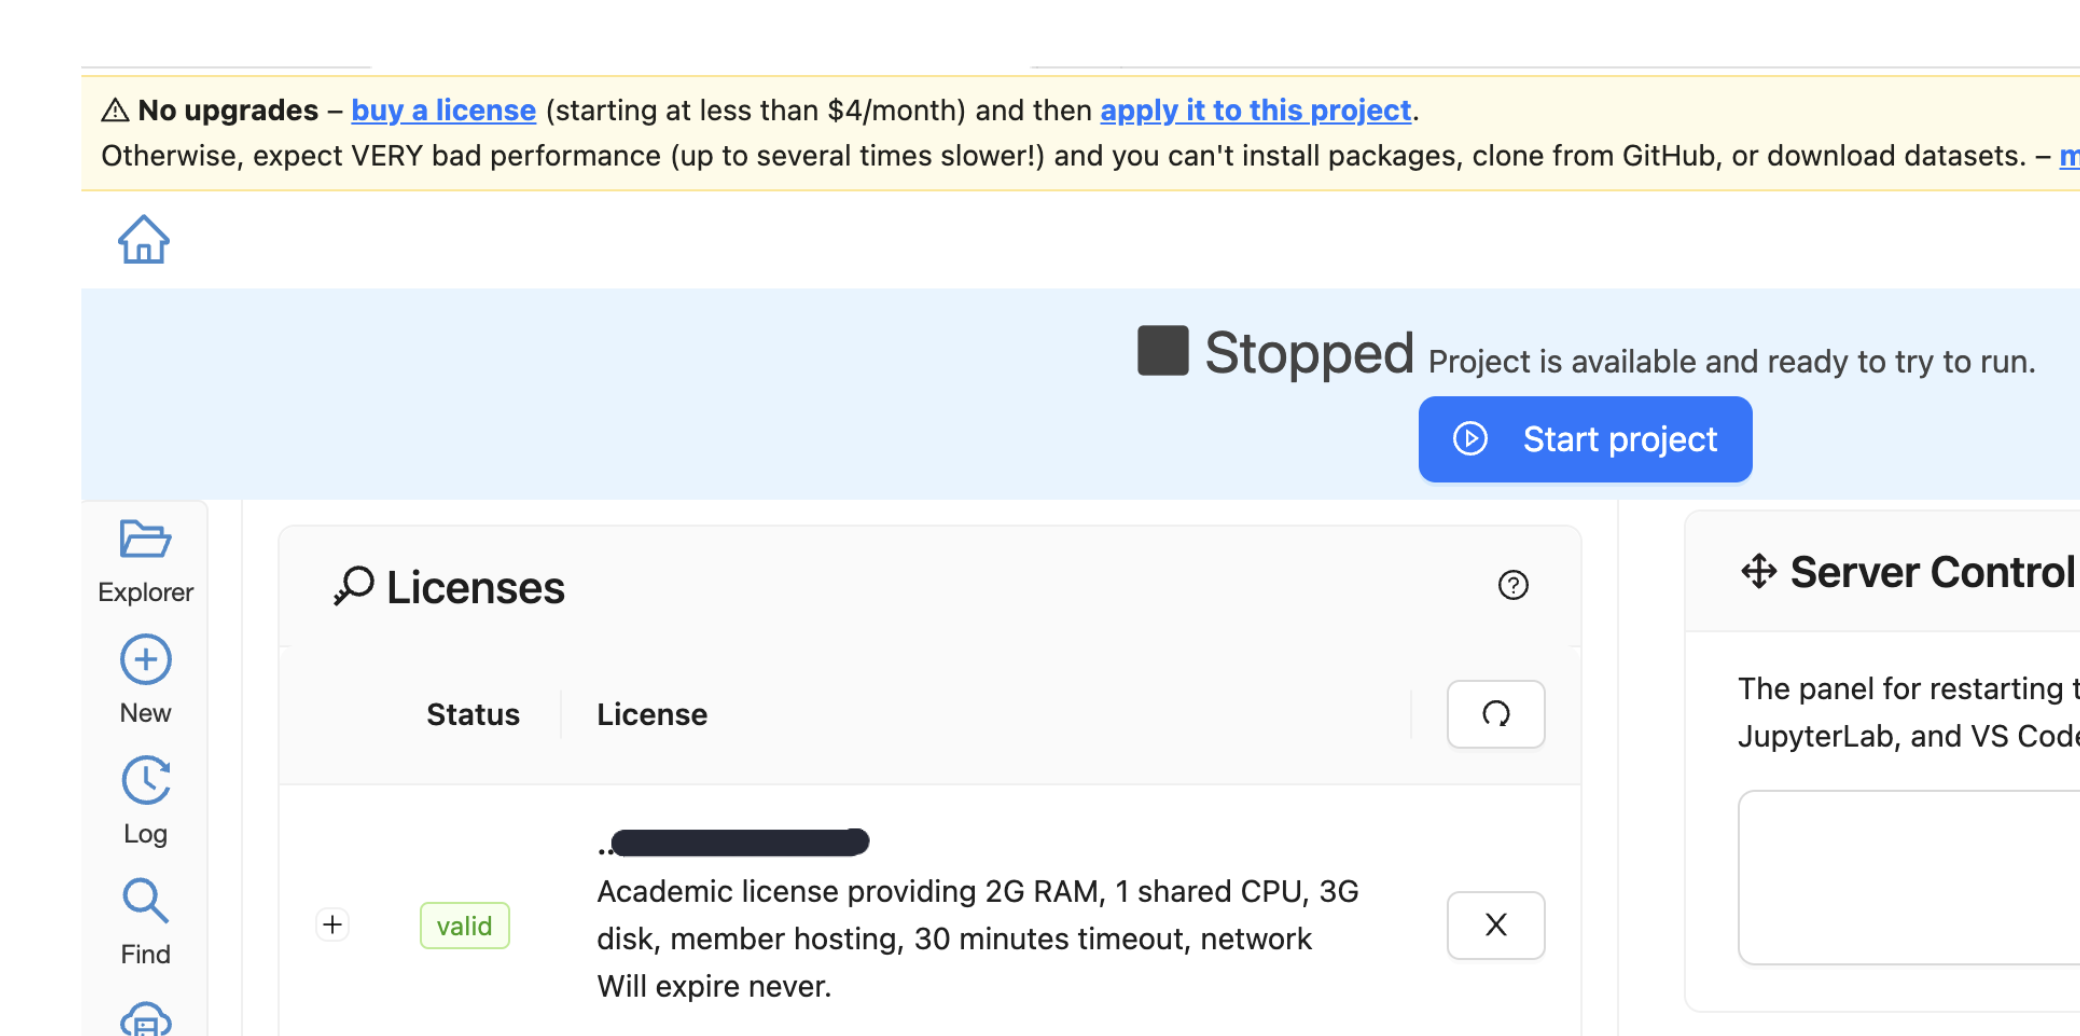Expand license details with the plus icon

click(x=332, y=925)
